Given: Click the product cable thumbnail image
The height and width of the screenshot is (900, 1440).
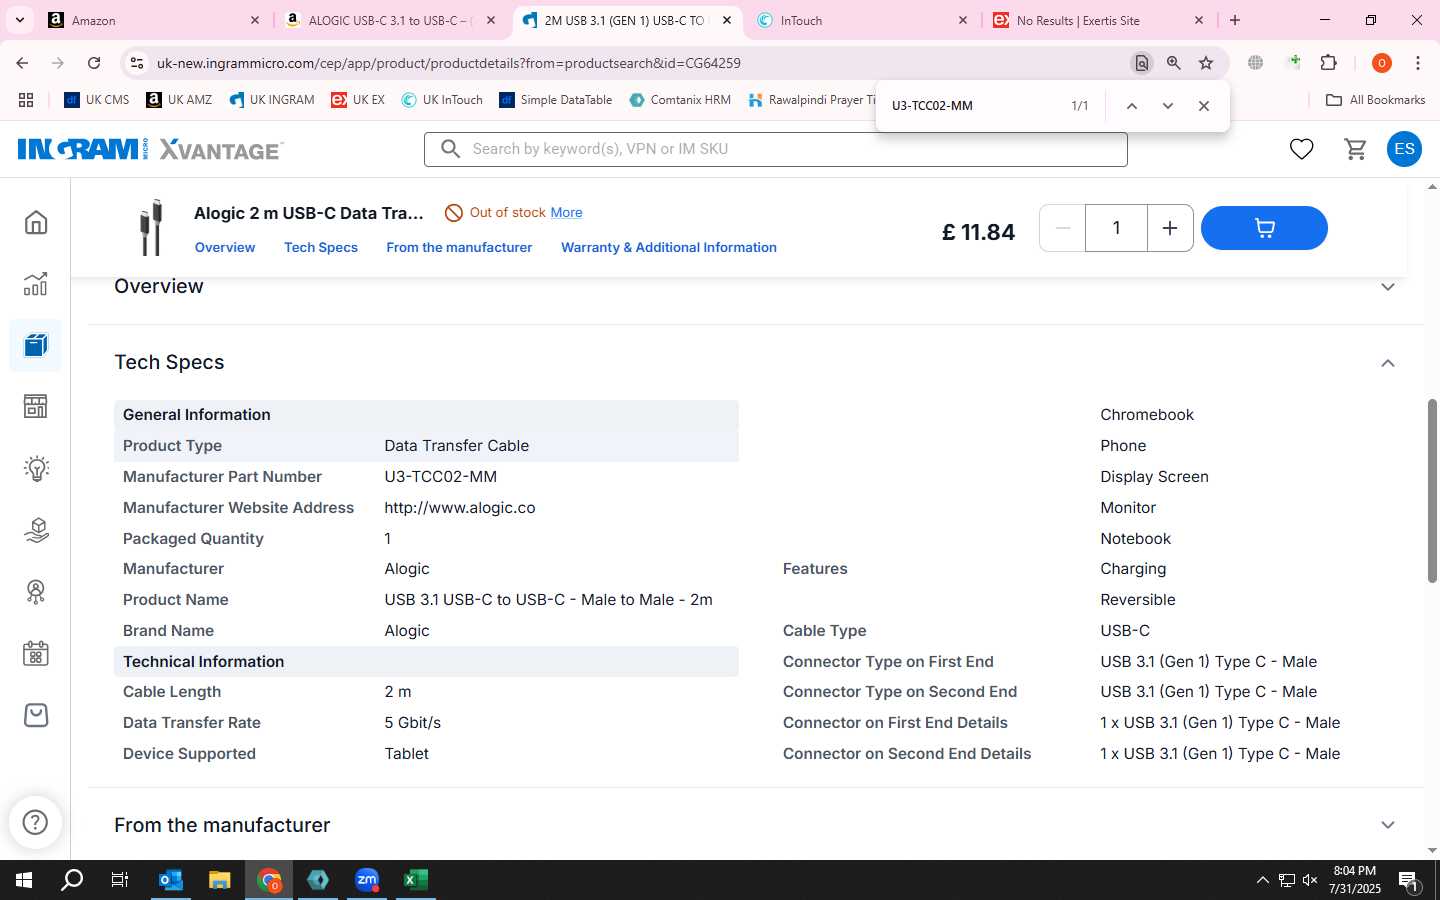Looking at the screenshot, I should [x=151, y=228].
